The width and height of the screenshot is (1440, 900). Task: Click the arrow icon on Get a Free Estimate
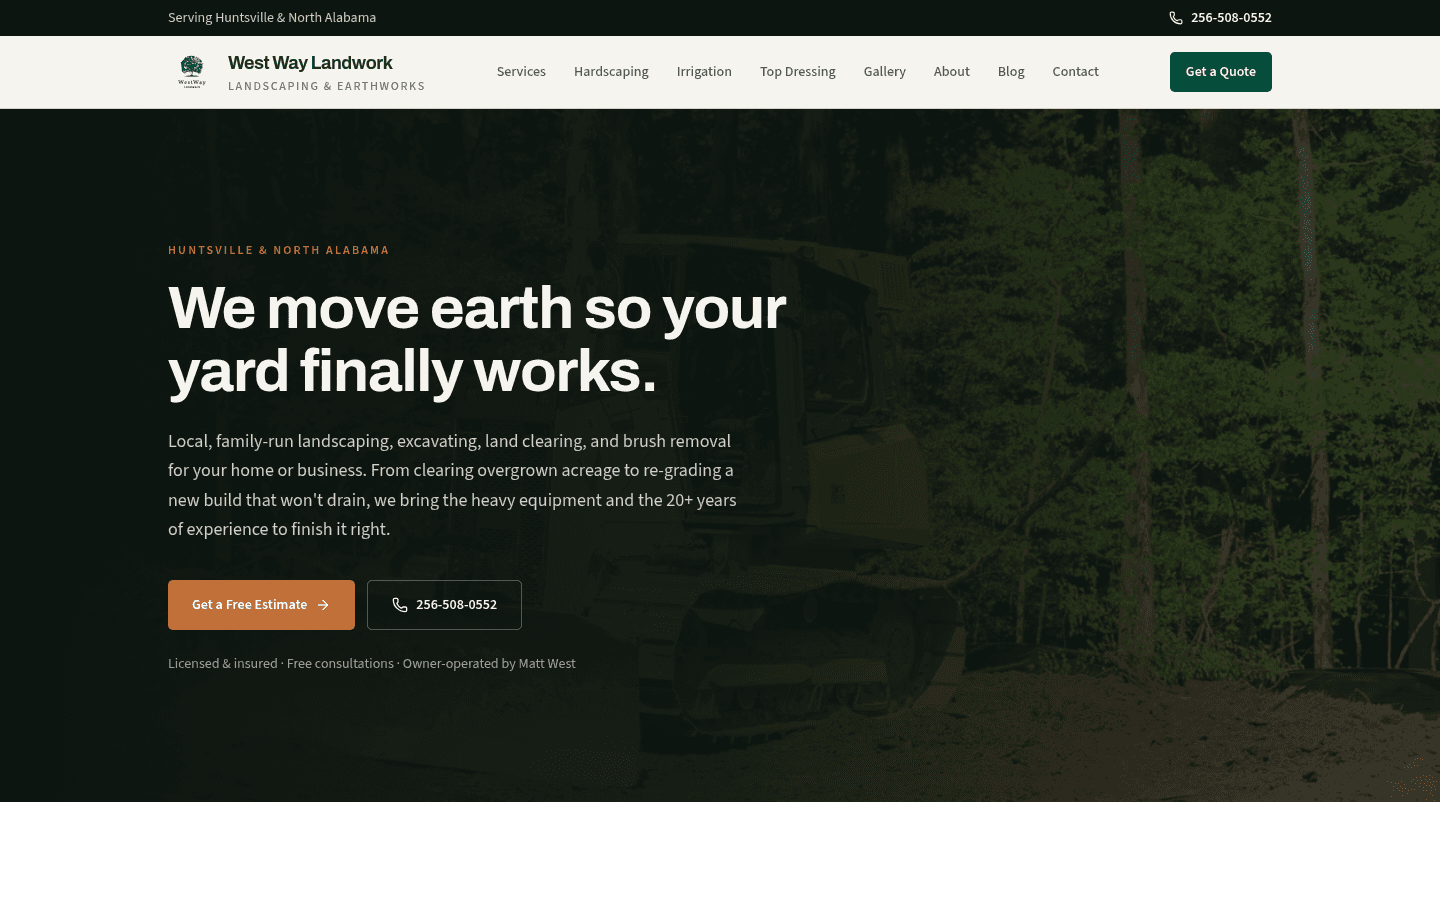click(x=323, y=605)
